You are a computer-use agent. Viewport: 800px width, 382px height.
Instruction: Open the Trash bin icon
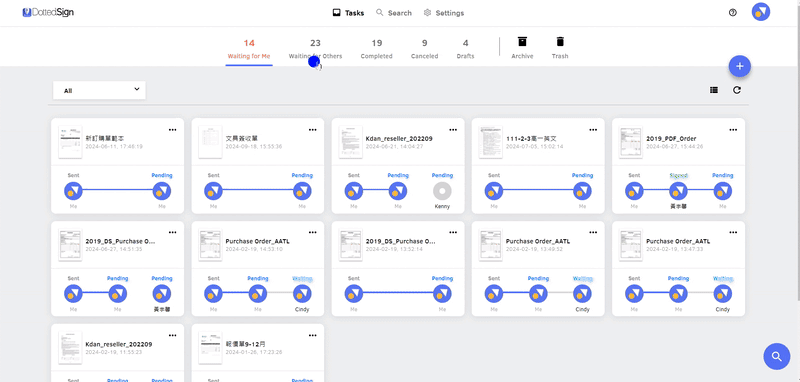point(560,42)
